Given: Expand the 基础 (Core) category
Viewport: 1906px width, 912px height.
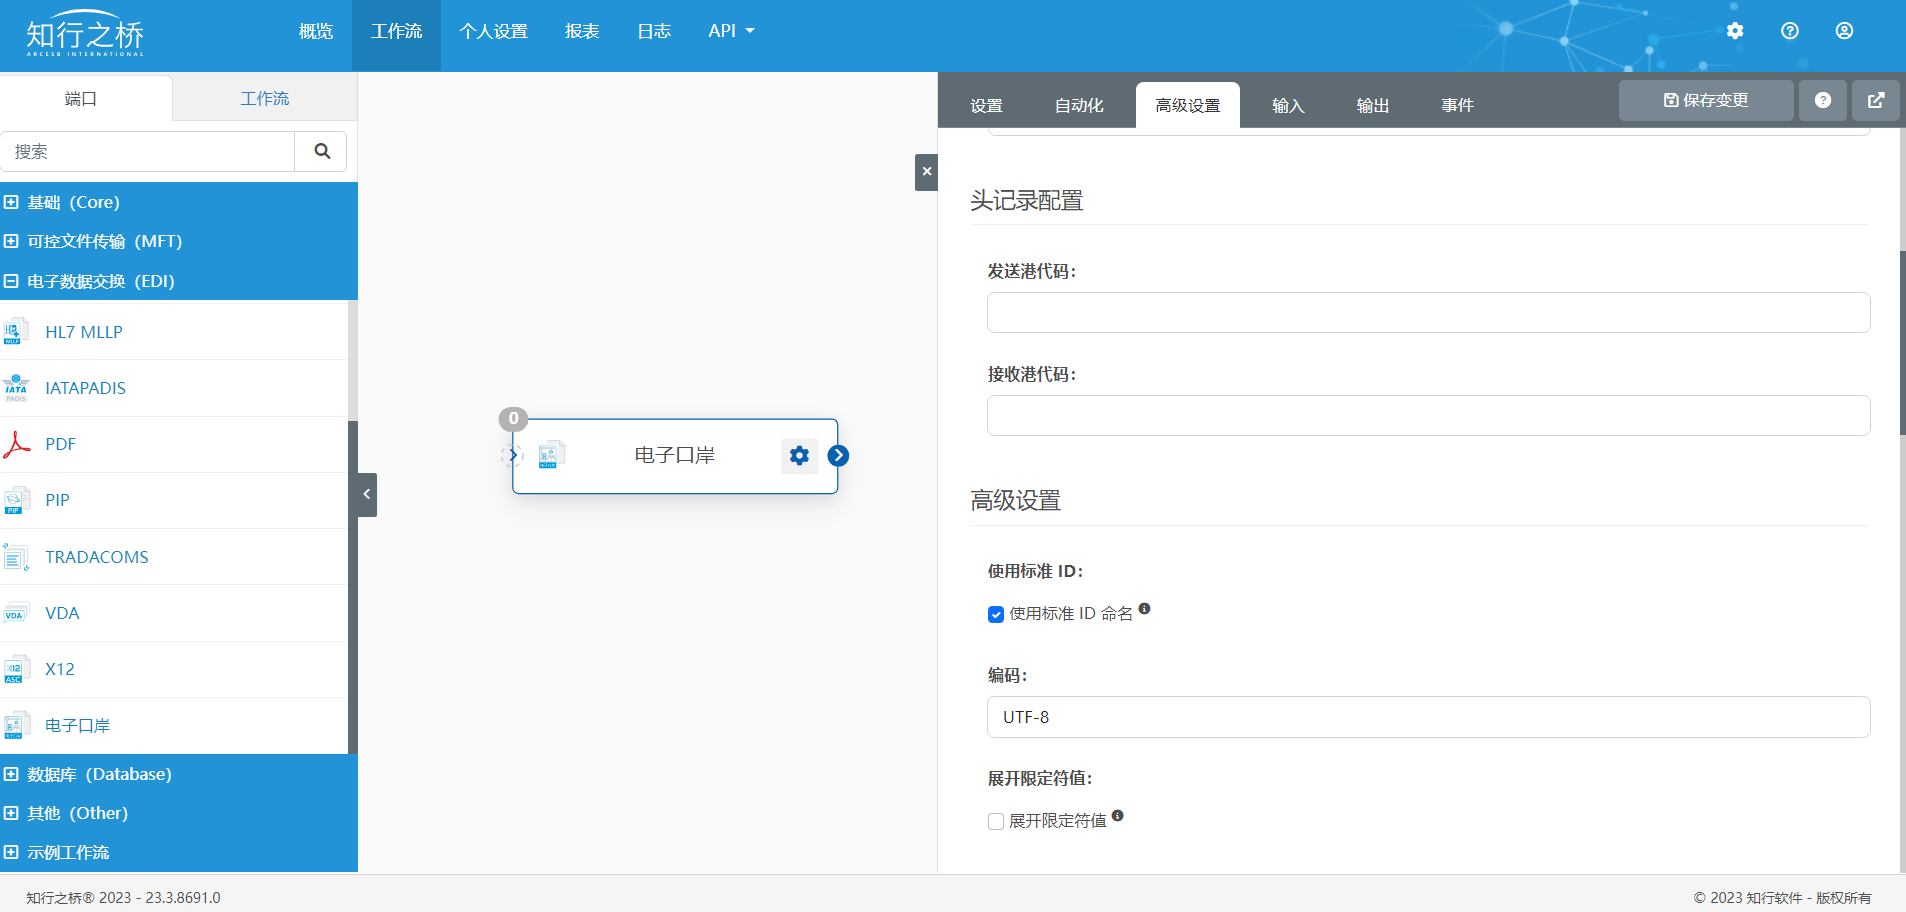Looking at the screenshot, I should click(x=11, y=202).
